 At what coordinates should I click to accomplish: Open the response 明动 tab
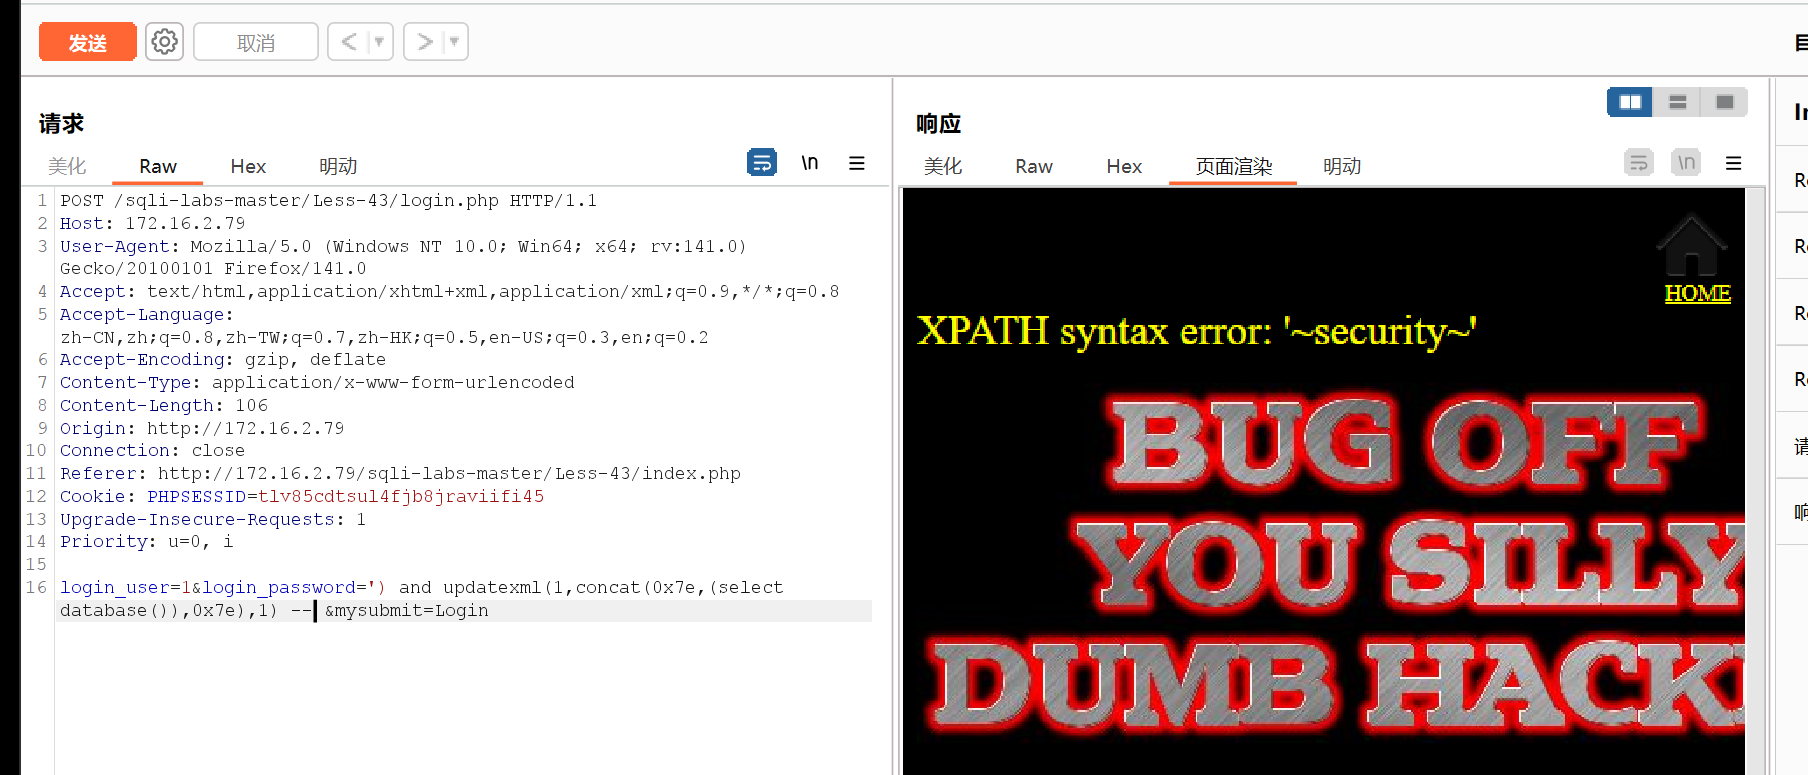(x=1342, y=166)
